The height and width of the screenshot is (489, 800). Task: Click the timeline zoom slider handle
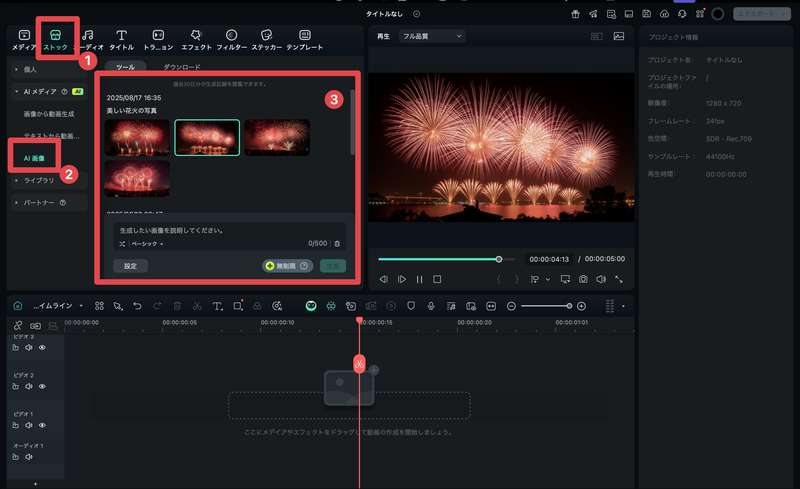pyautogui.click(x=569, y=306)
